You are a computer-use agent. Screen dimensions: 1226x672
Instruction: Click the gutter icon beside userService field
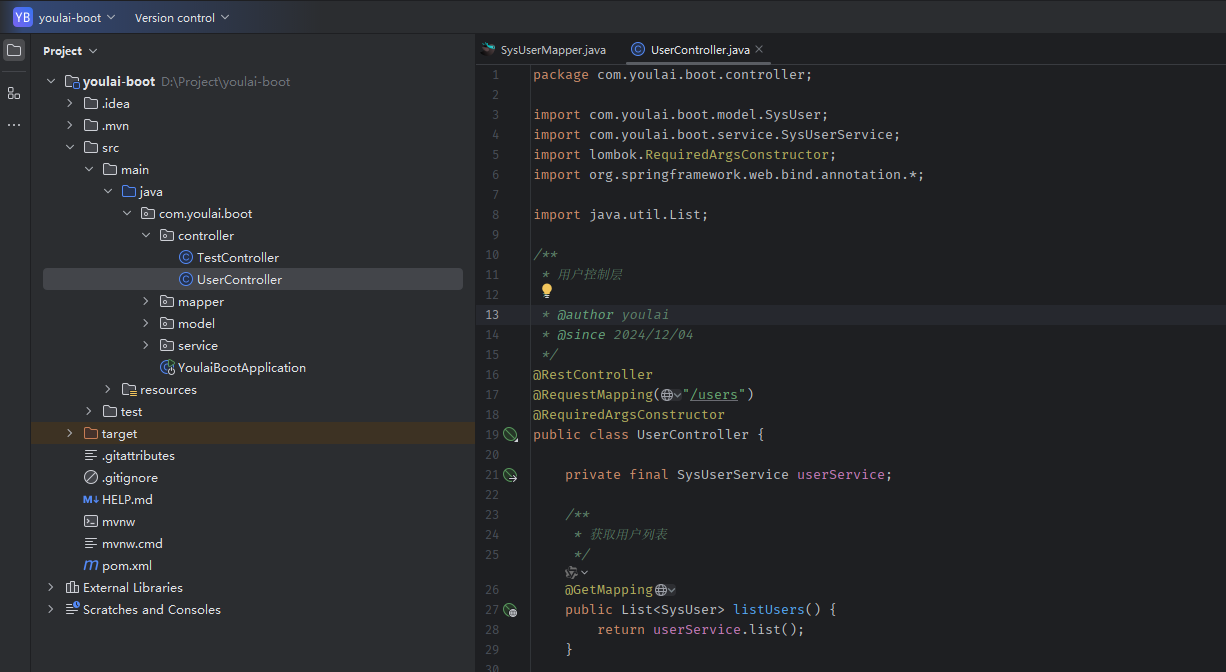point(510,475)
